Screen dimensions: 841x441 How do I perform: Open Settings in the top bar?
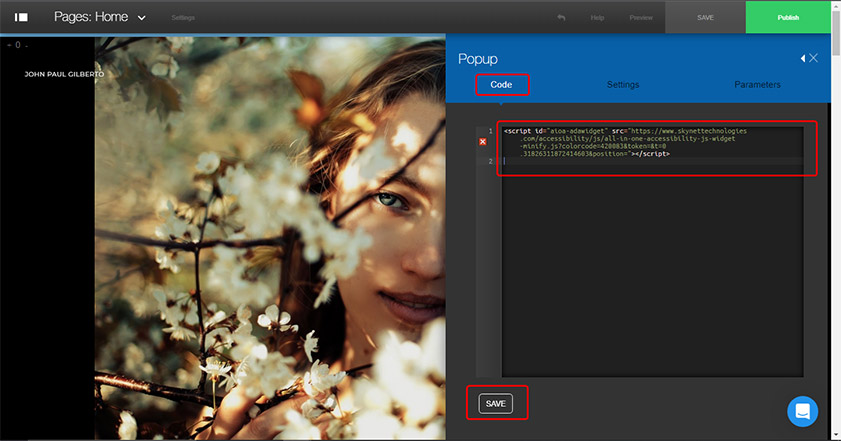coord(183,18)
